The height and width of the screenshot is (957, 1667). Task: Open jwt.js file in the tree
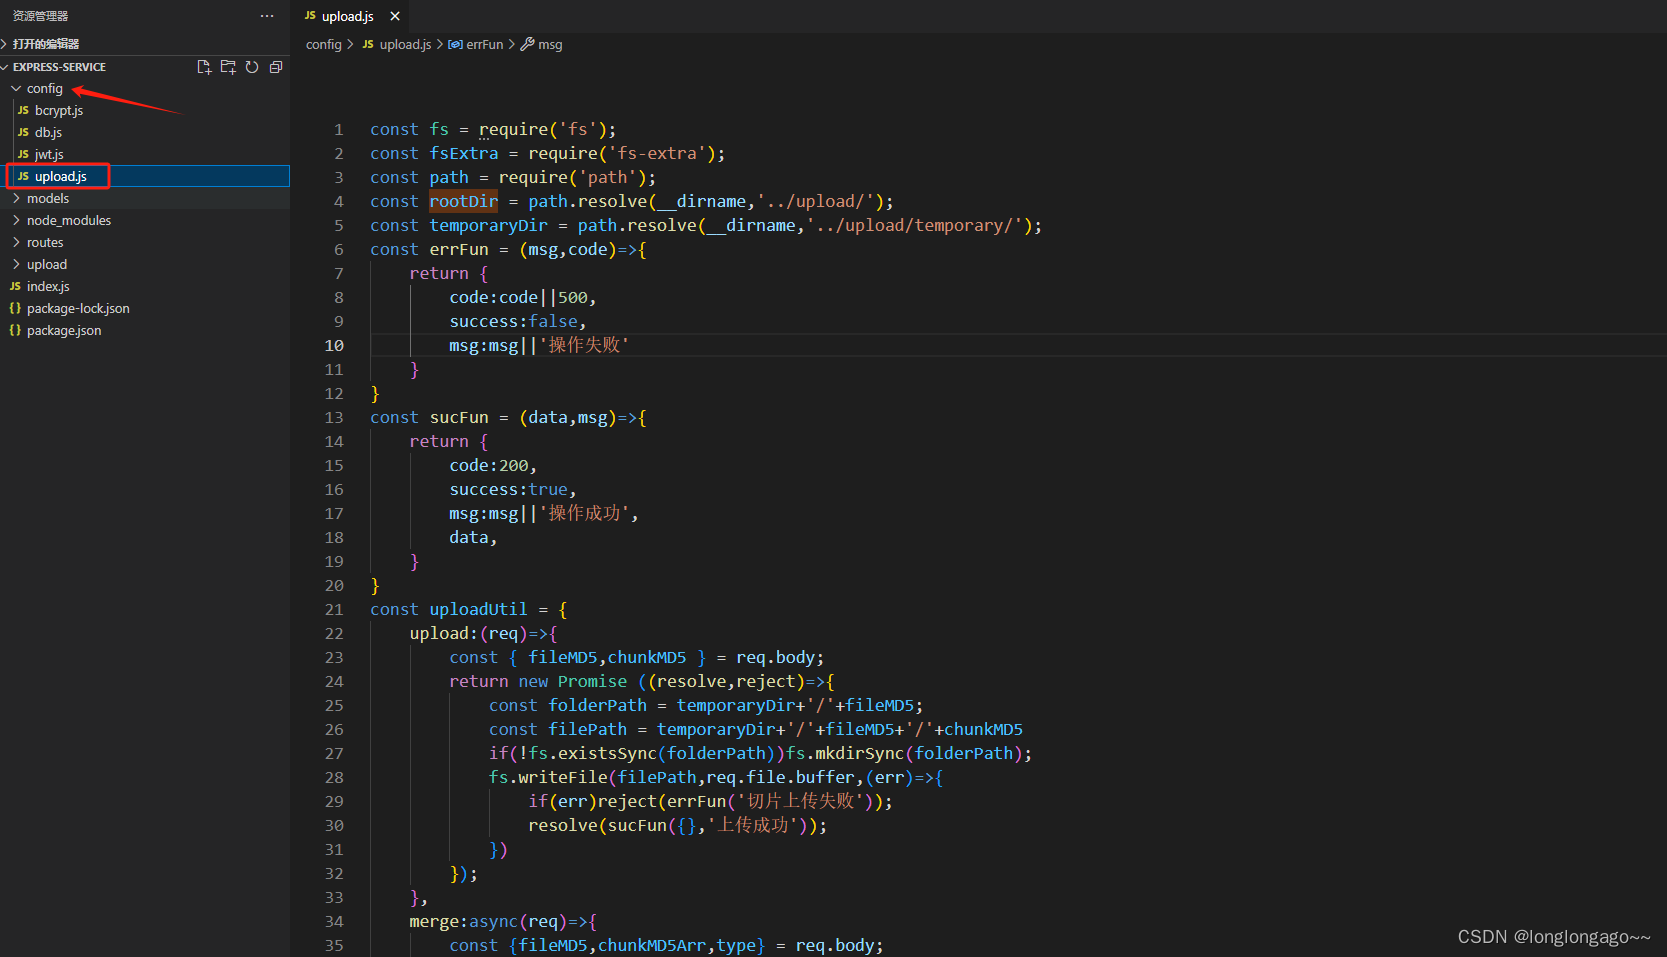click(x=49, y=154)
